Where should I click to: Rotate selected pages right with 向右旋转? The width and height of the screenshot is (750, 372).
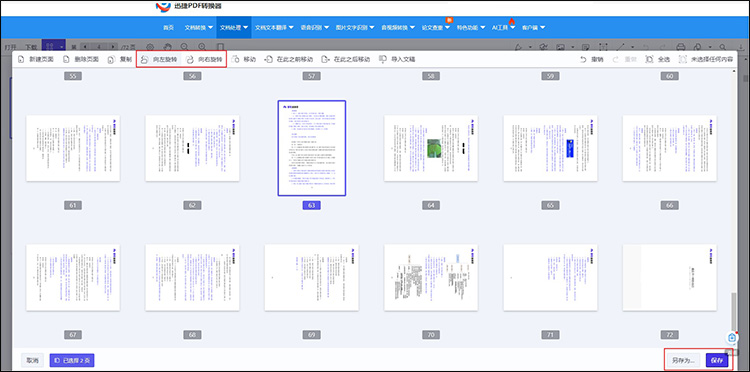pos(205,59)
